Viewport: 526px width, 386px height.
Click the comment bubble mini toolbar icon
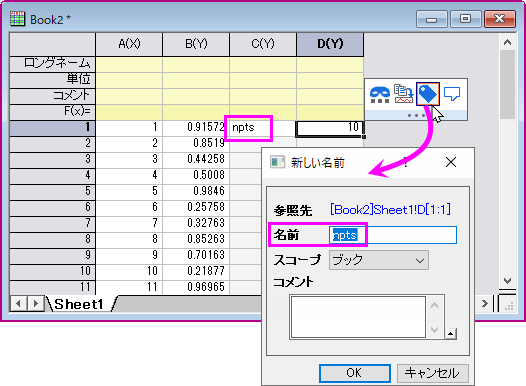(452, 94)
